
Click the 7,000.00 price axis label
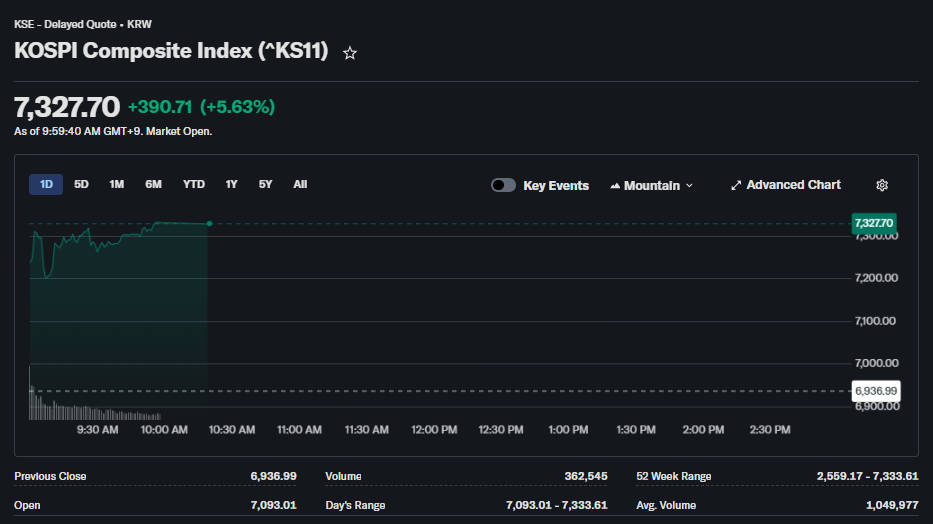876,363
